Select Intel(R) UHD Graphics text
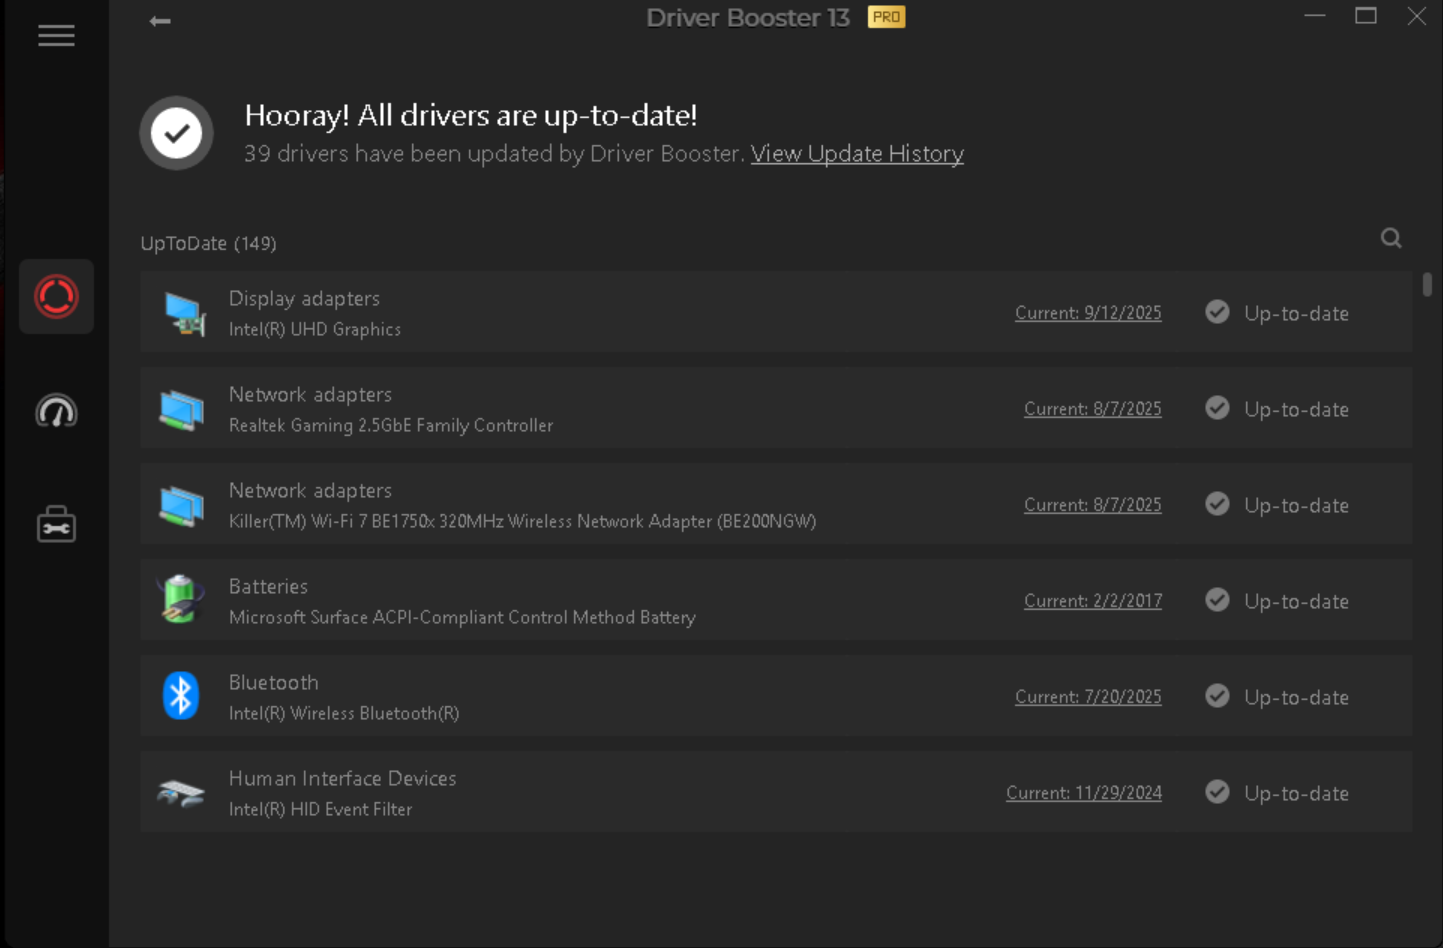The width and height of the screenshot is (1443, 948). (x=315, y=329)
